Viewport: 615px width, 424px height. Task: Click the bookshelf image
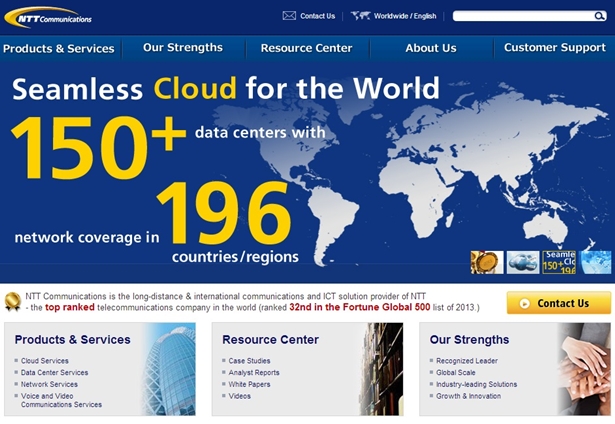381,369
